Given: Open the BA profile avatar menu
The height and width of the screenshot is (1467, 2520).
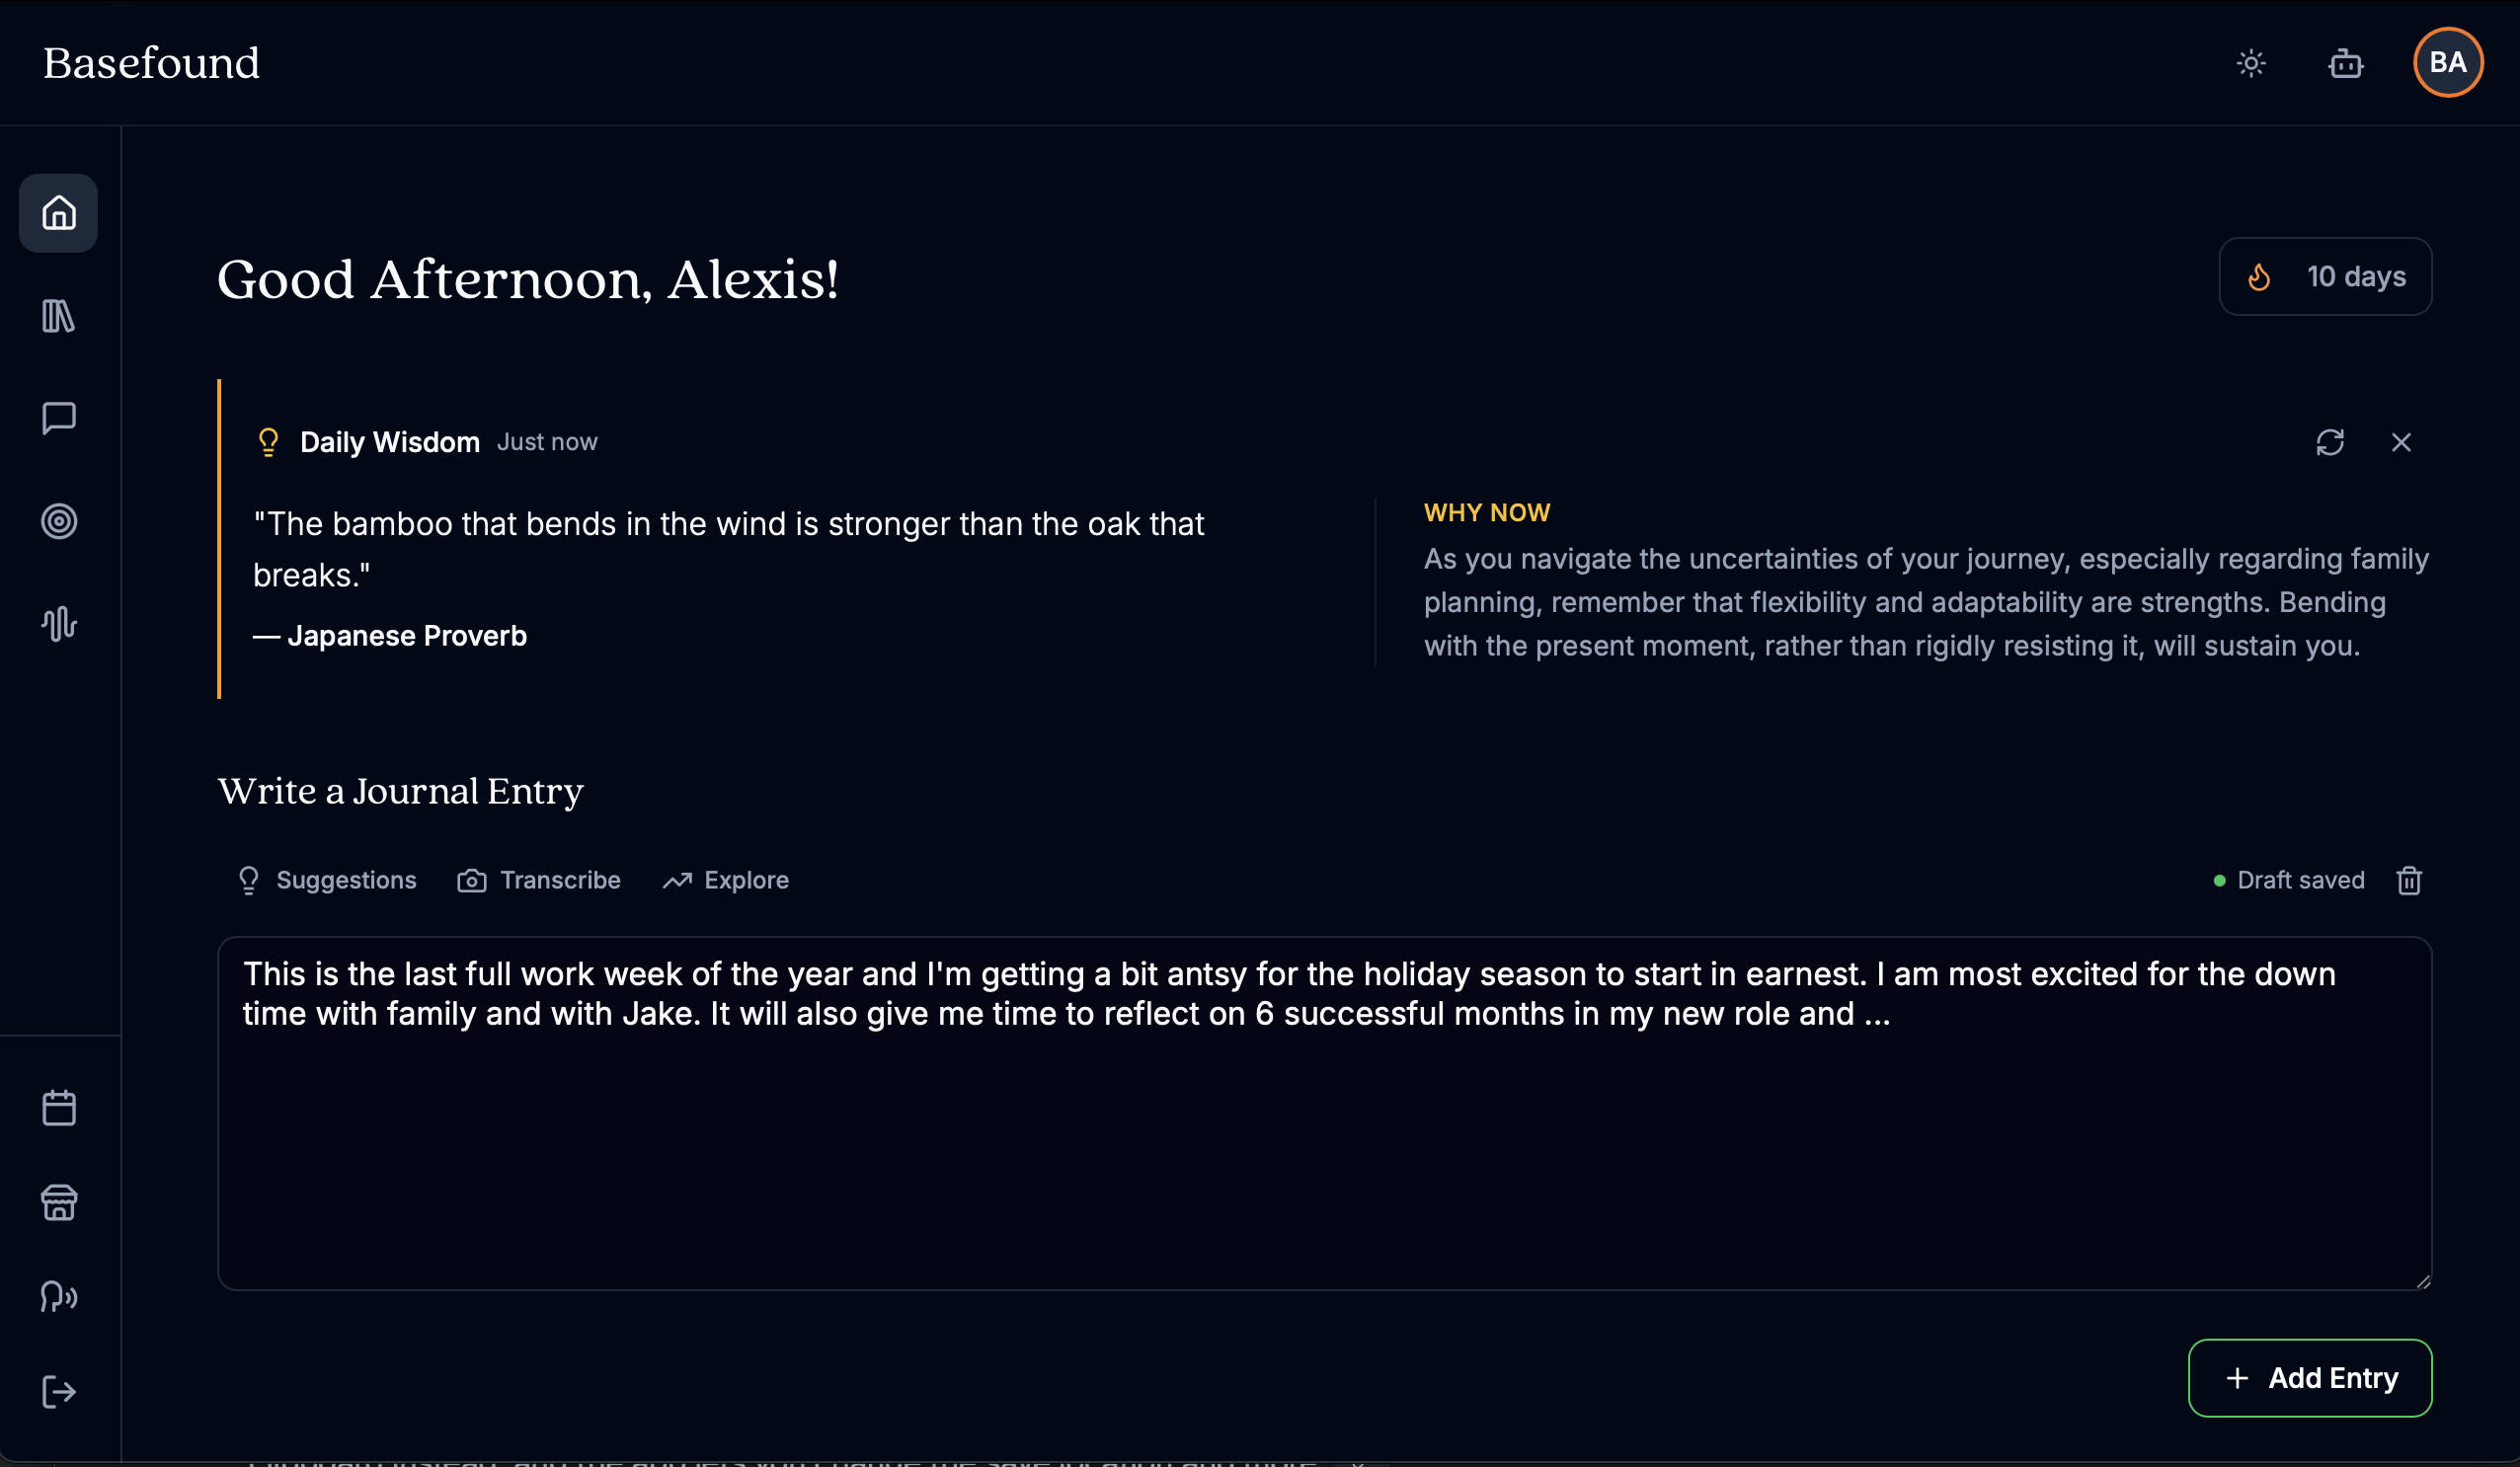Looking at the screenshot, I should pos(2447,63).
